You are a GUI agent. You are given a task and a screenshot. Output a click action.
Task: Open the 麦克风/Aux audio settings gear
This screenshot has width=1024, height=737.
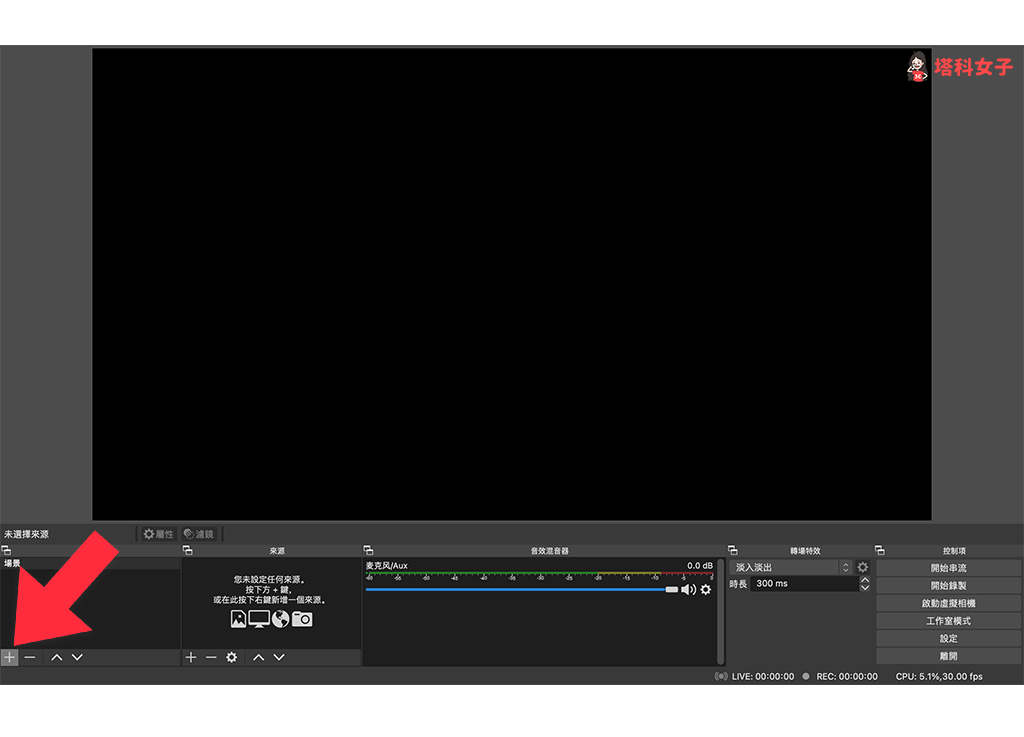pyautogui.click(x=706, y=590)
